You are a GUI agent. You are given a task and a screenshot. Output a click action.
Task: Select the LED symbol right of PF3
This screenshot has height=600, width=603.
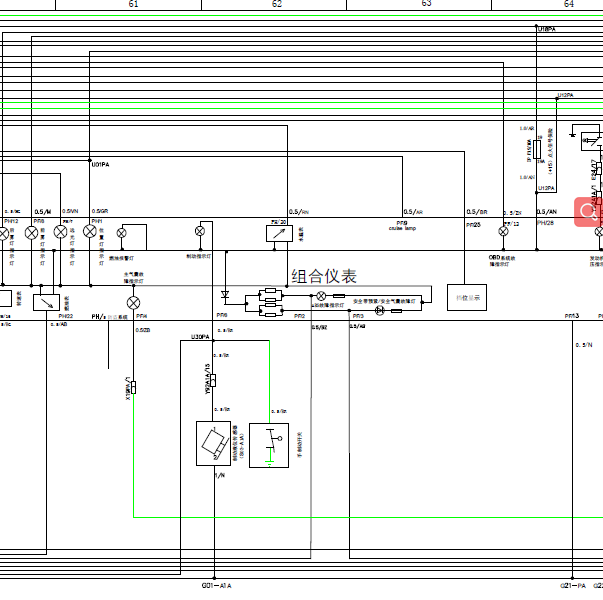click(x=380, y=310)
